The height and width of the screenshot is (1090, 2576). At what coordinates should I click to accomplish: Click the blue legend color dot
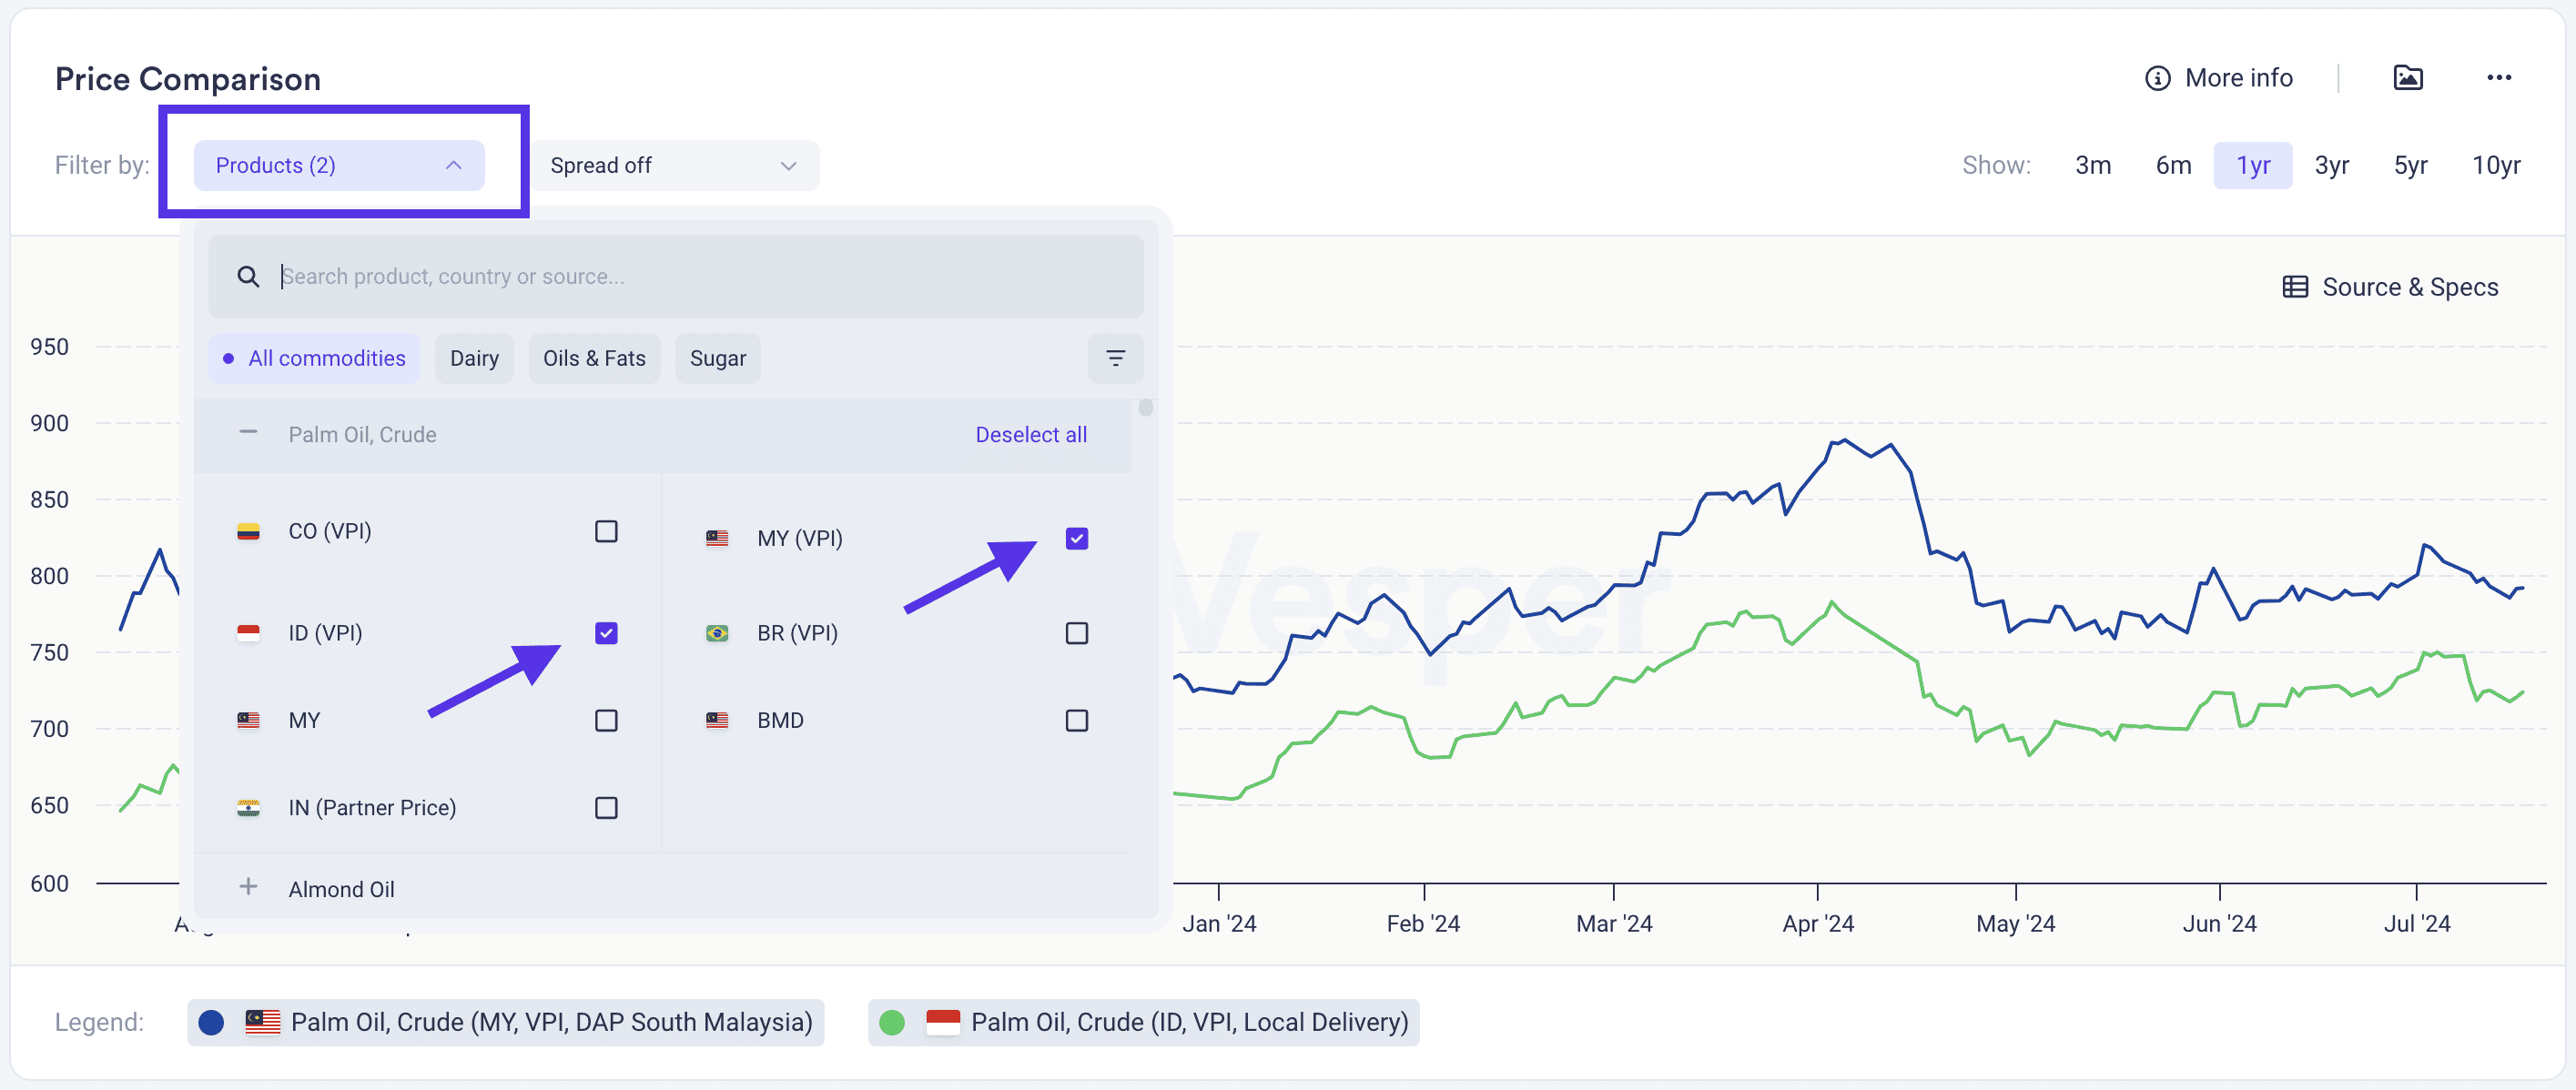click(211, 1022)
